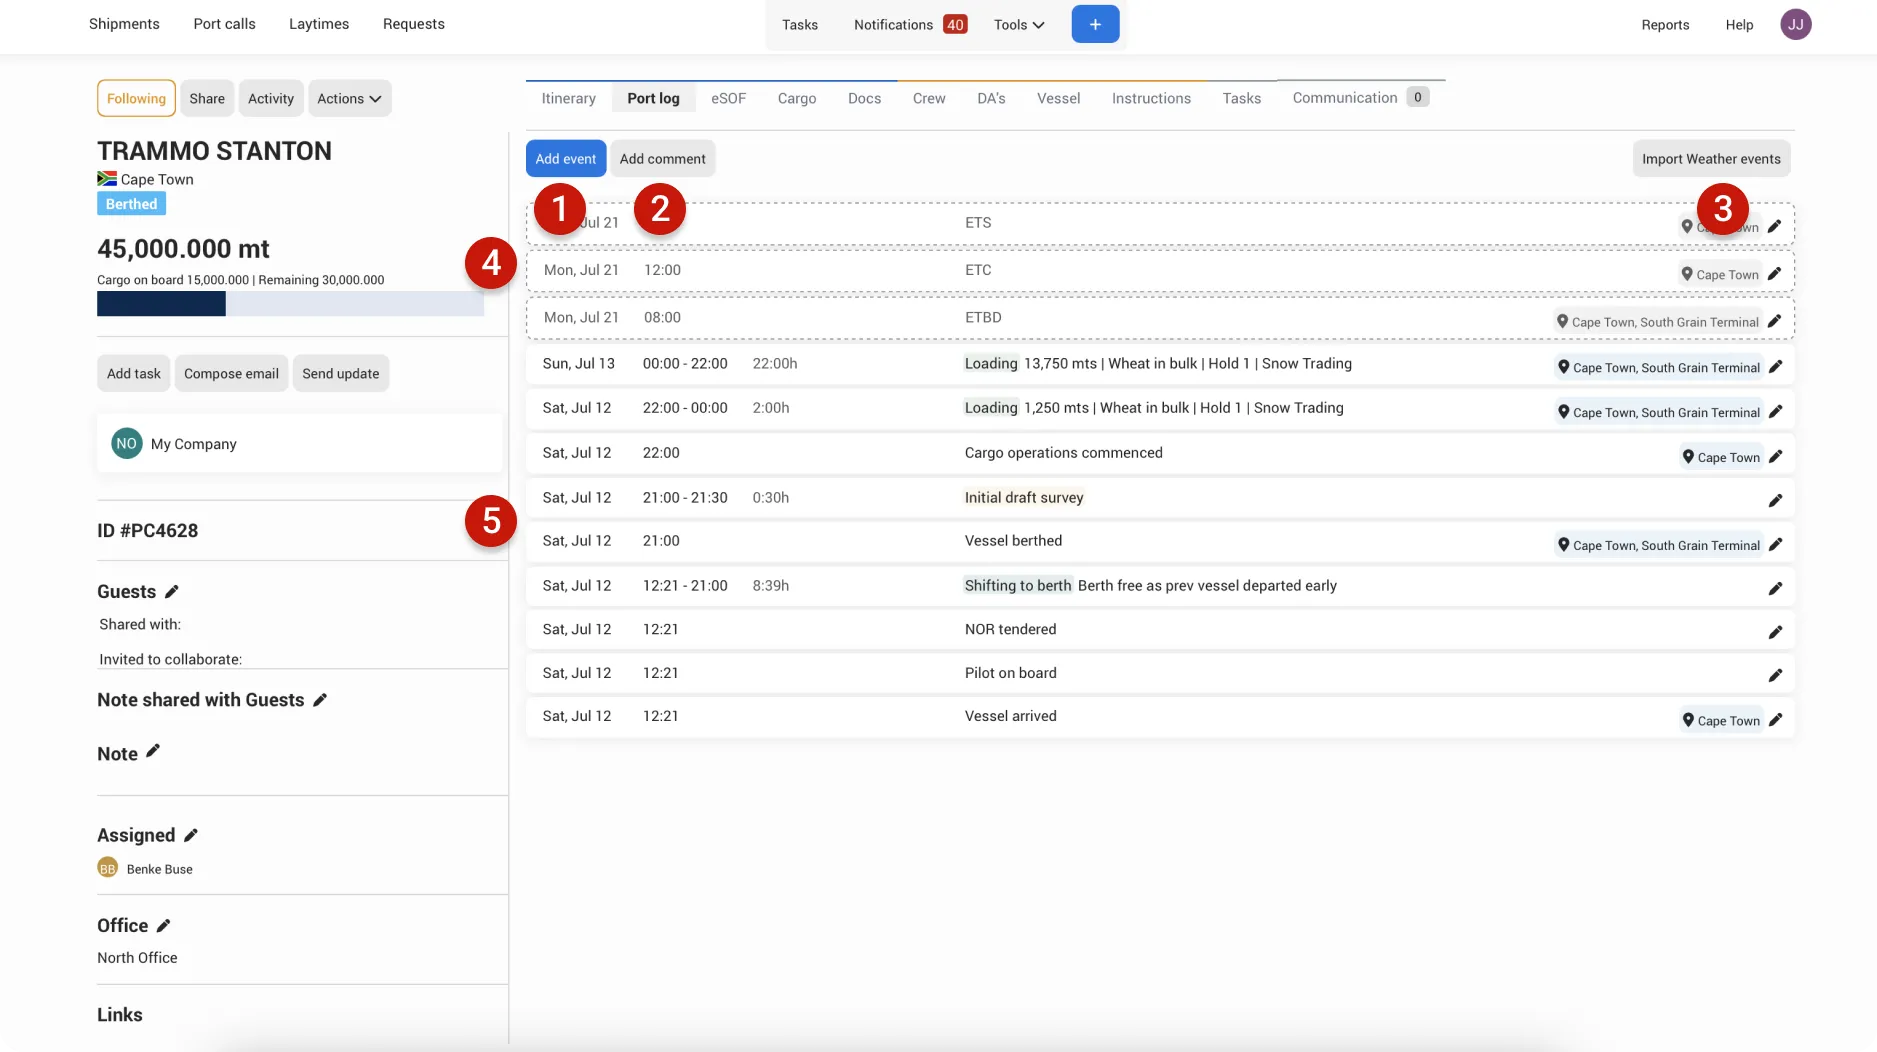The image size is (1877, 1052).
Task: Open Notifications with 40 badge
Action: 910,24
